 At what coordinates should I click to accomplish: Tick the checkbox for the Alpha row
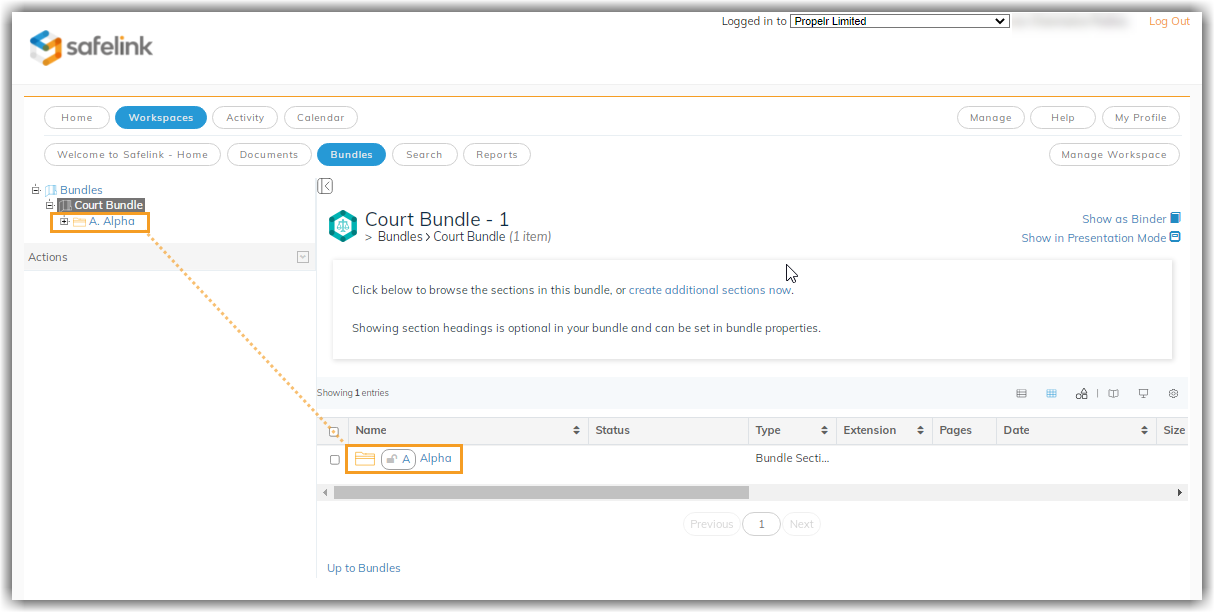[335, 460]
